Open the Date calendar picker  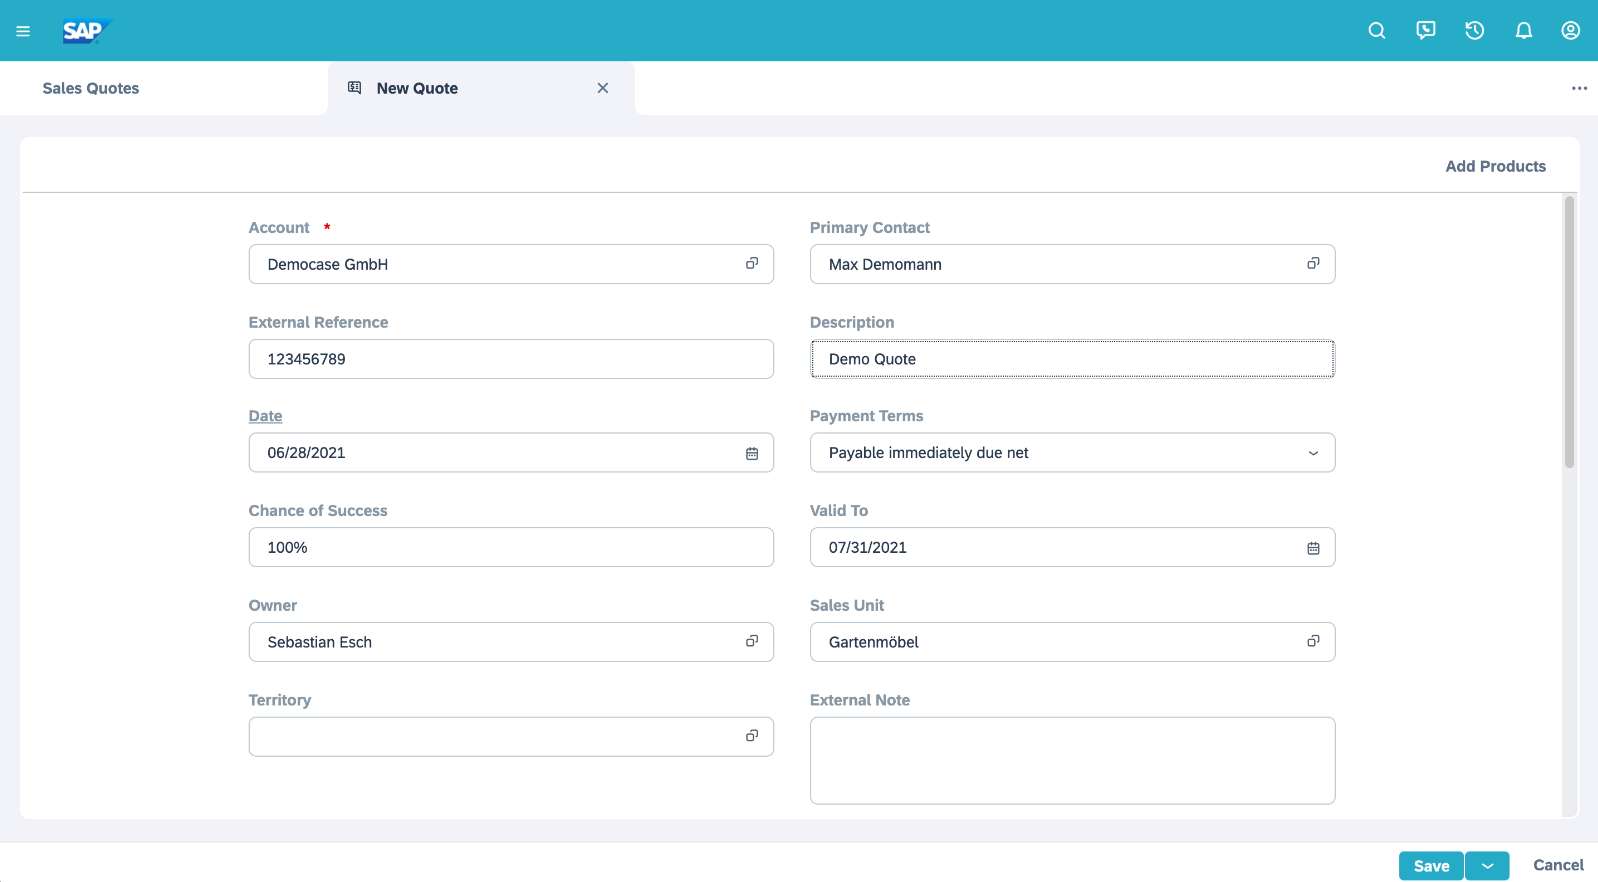coord(752,453)
